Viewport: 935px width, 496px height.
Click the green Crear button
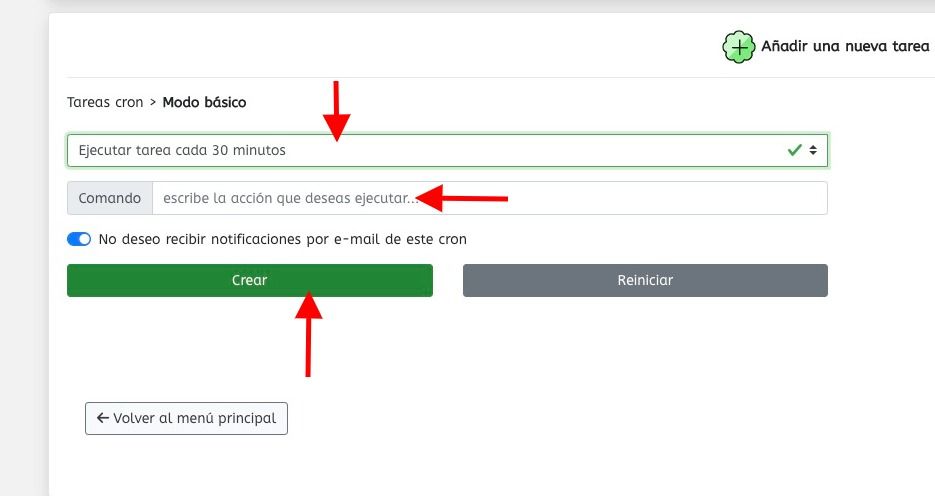[x=250, y=280]
